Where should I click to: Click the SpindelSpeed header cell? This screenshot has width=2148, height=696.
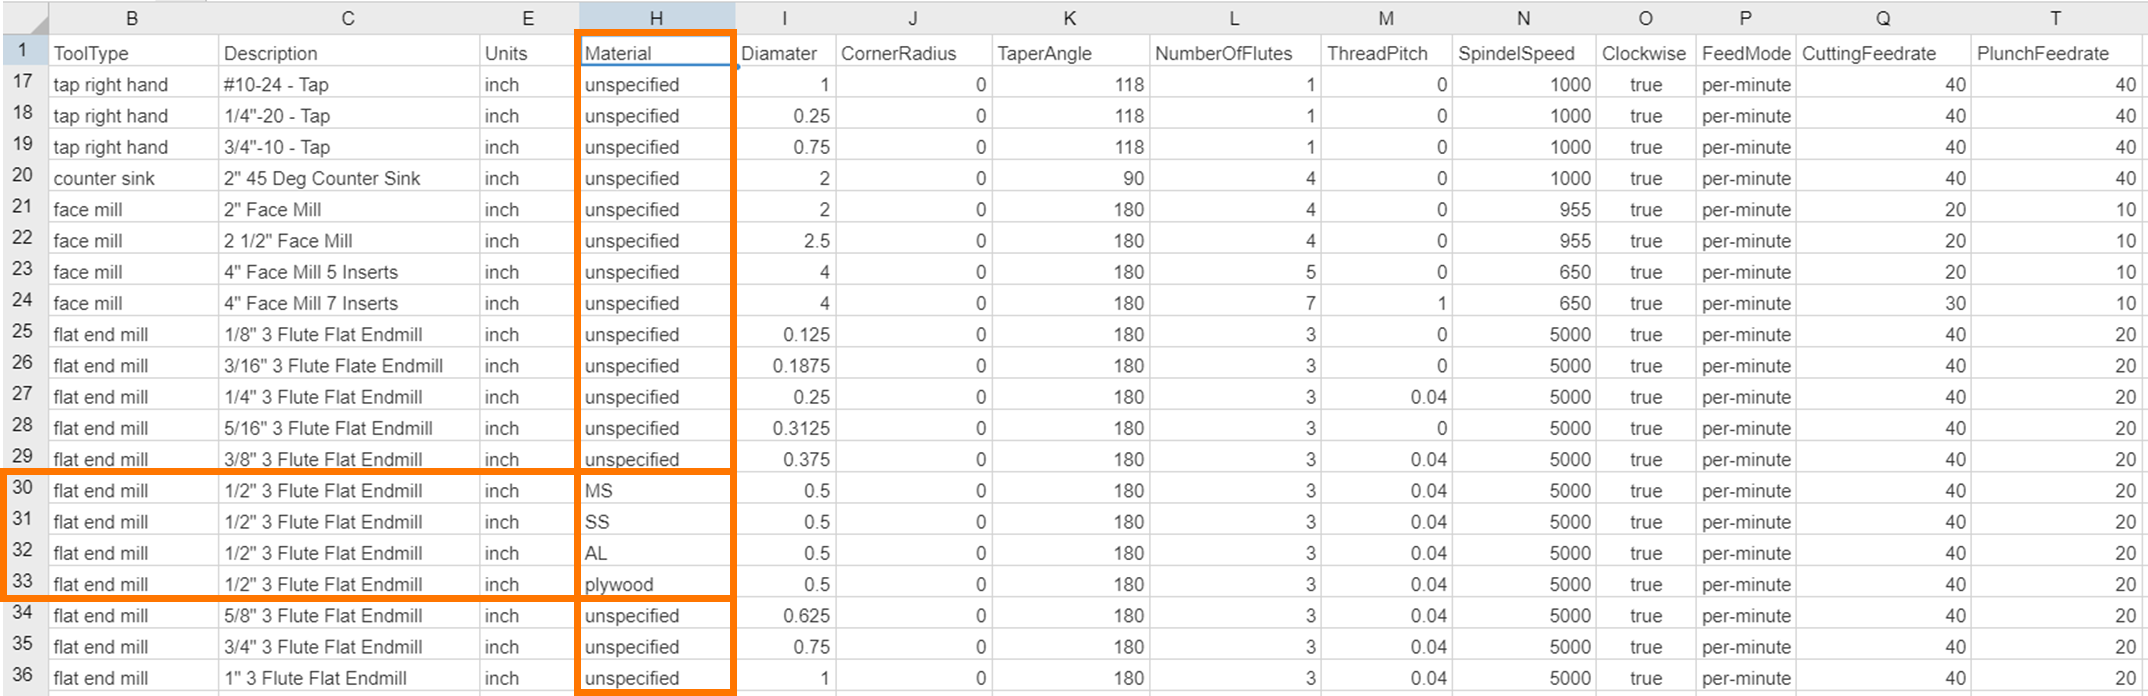(1522, 53)
